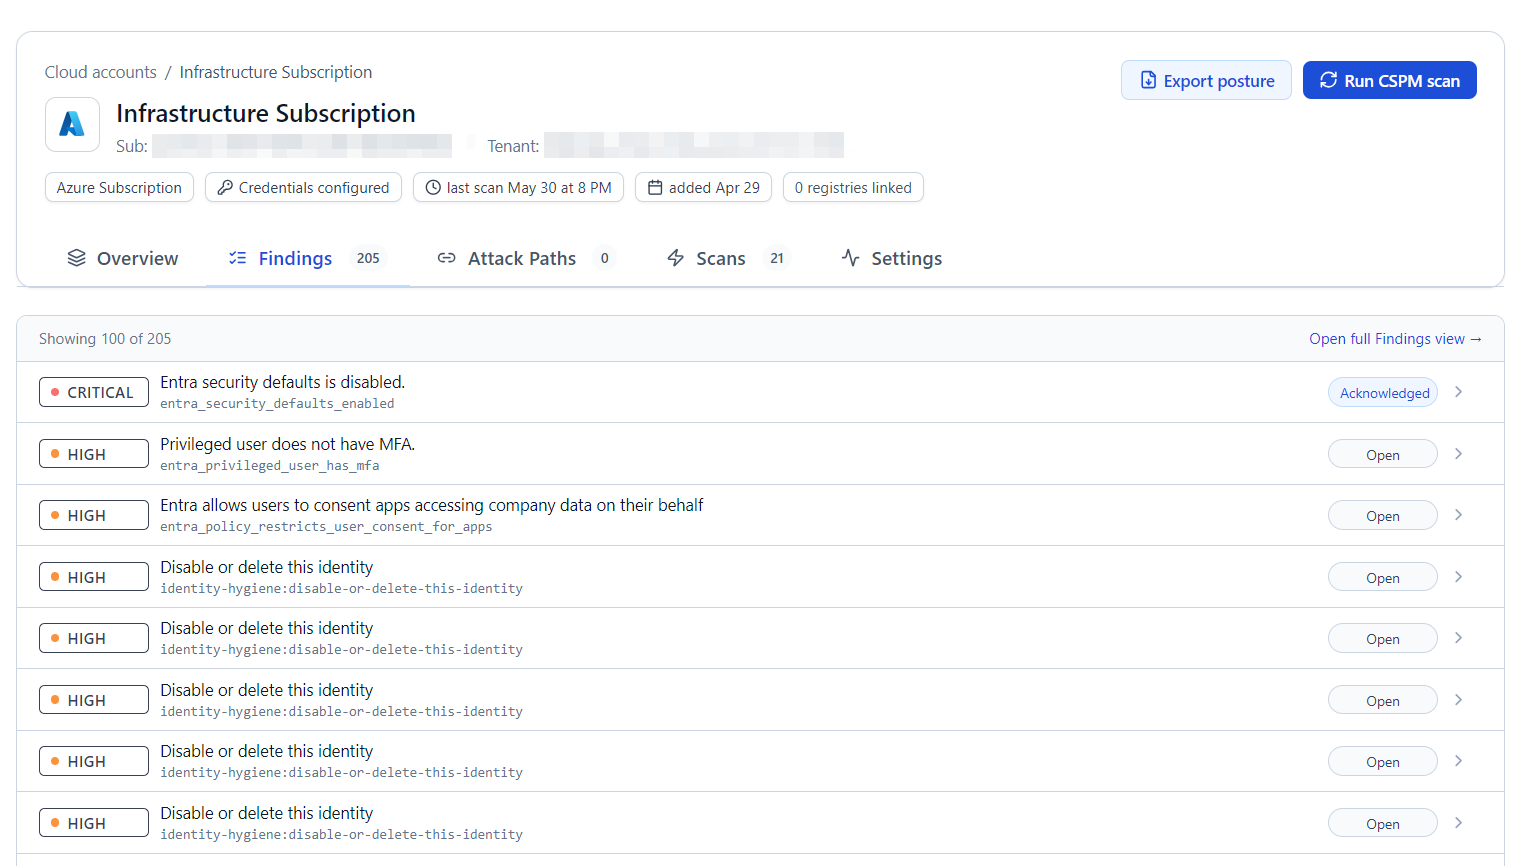
Task: Expand the Privileged user MFA finding chevron
Action: (1459, 454)
